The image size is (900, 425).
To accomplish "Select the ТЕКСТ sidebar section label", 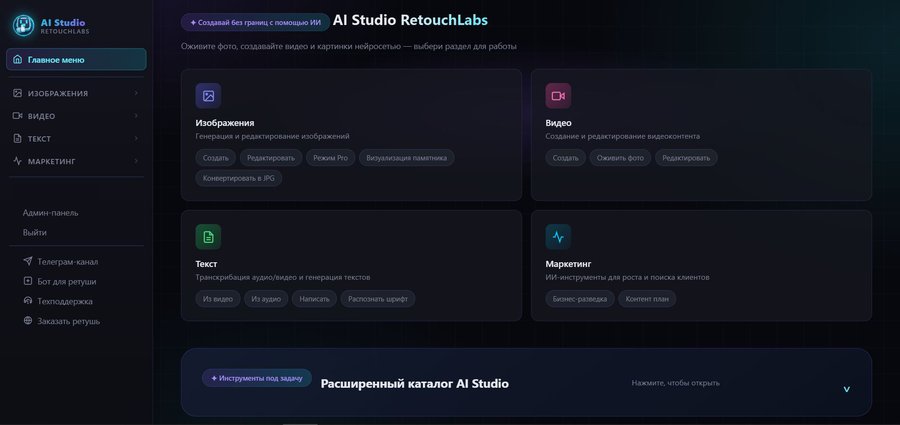I will 40,139.
